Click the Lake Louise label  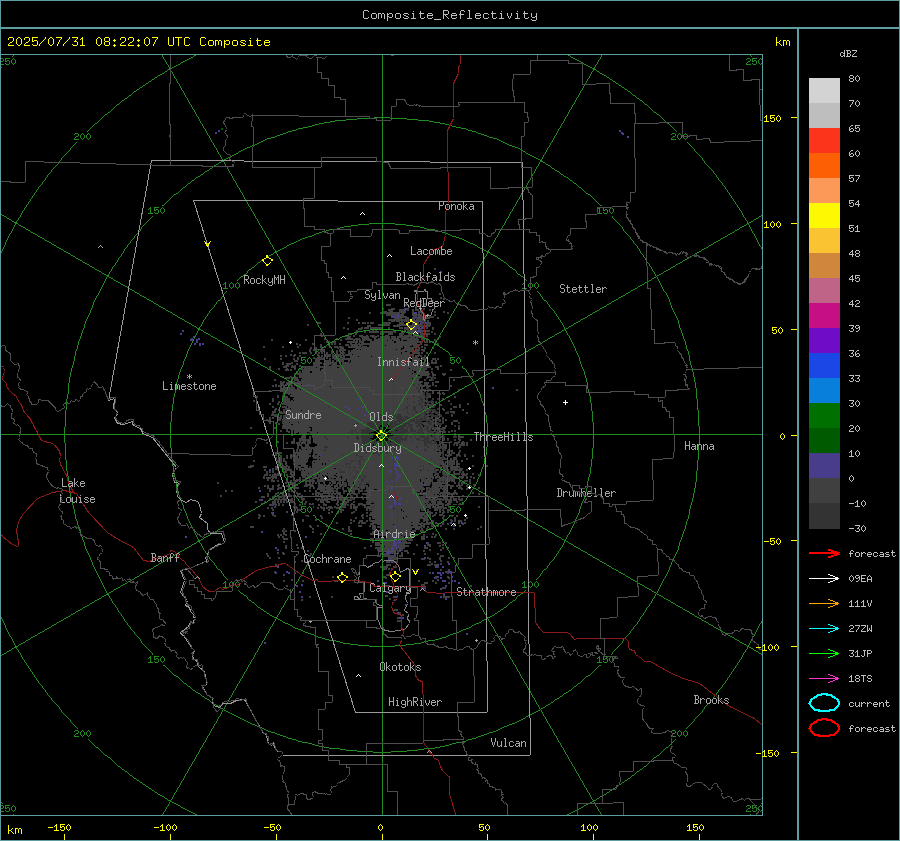pos(77,491)
